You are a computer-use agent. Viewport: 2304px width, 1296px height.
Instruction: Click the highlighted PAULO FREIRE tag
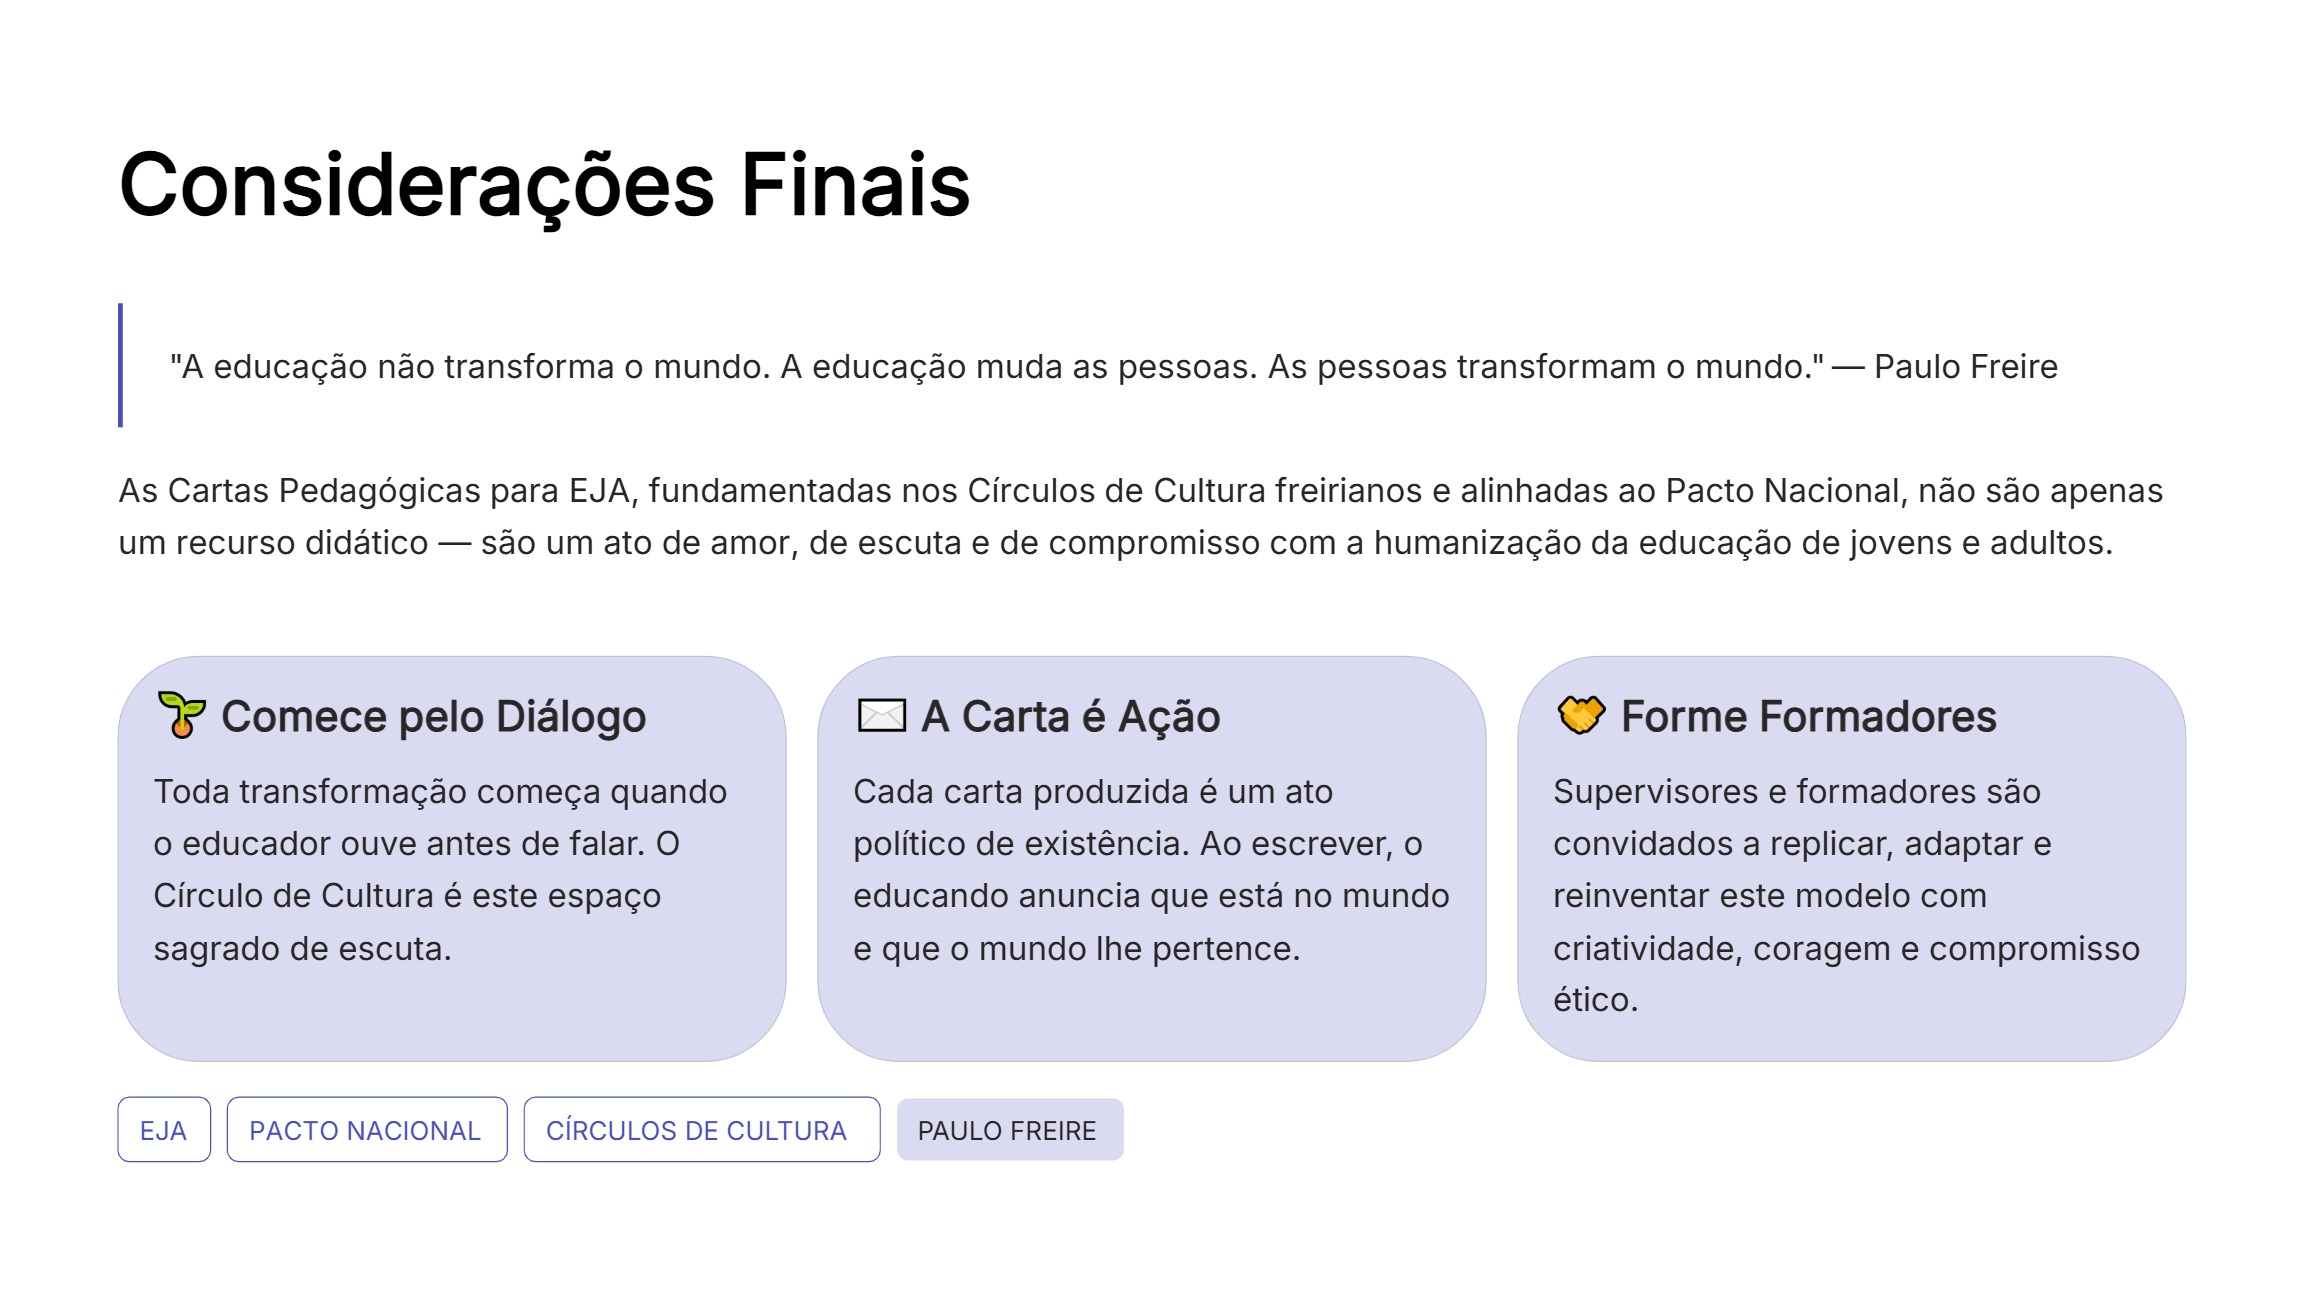point(1010,1130)
